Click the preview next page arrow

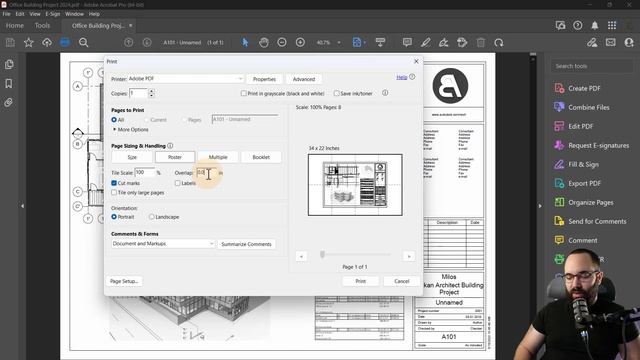point(409,256)
